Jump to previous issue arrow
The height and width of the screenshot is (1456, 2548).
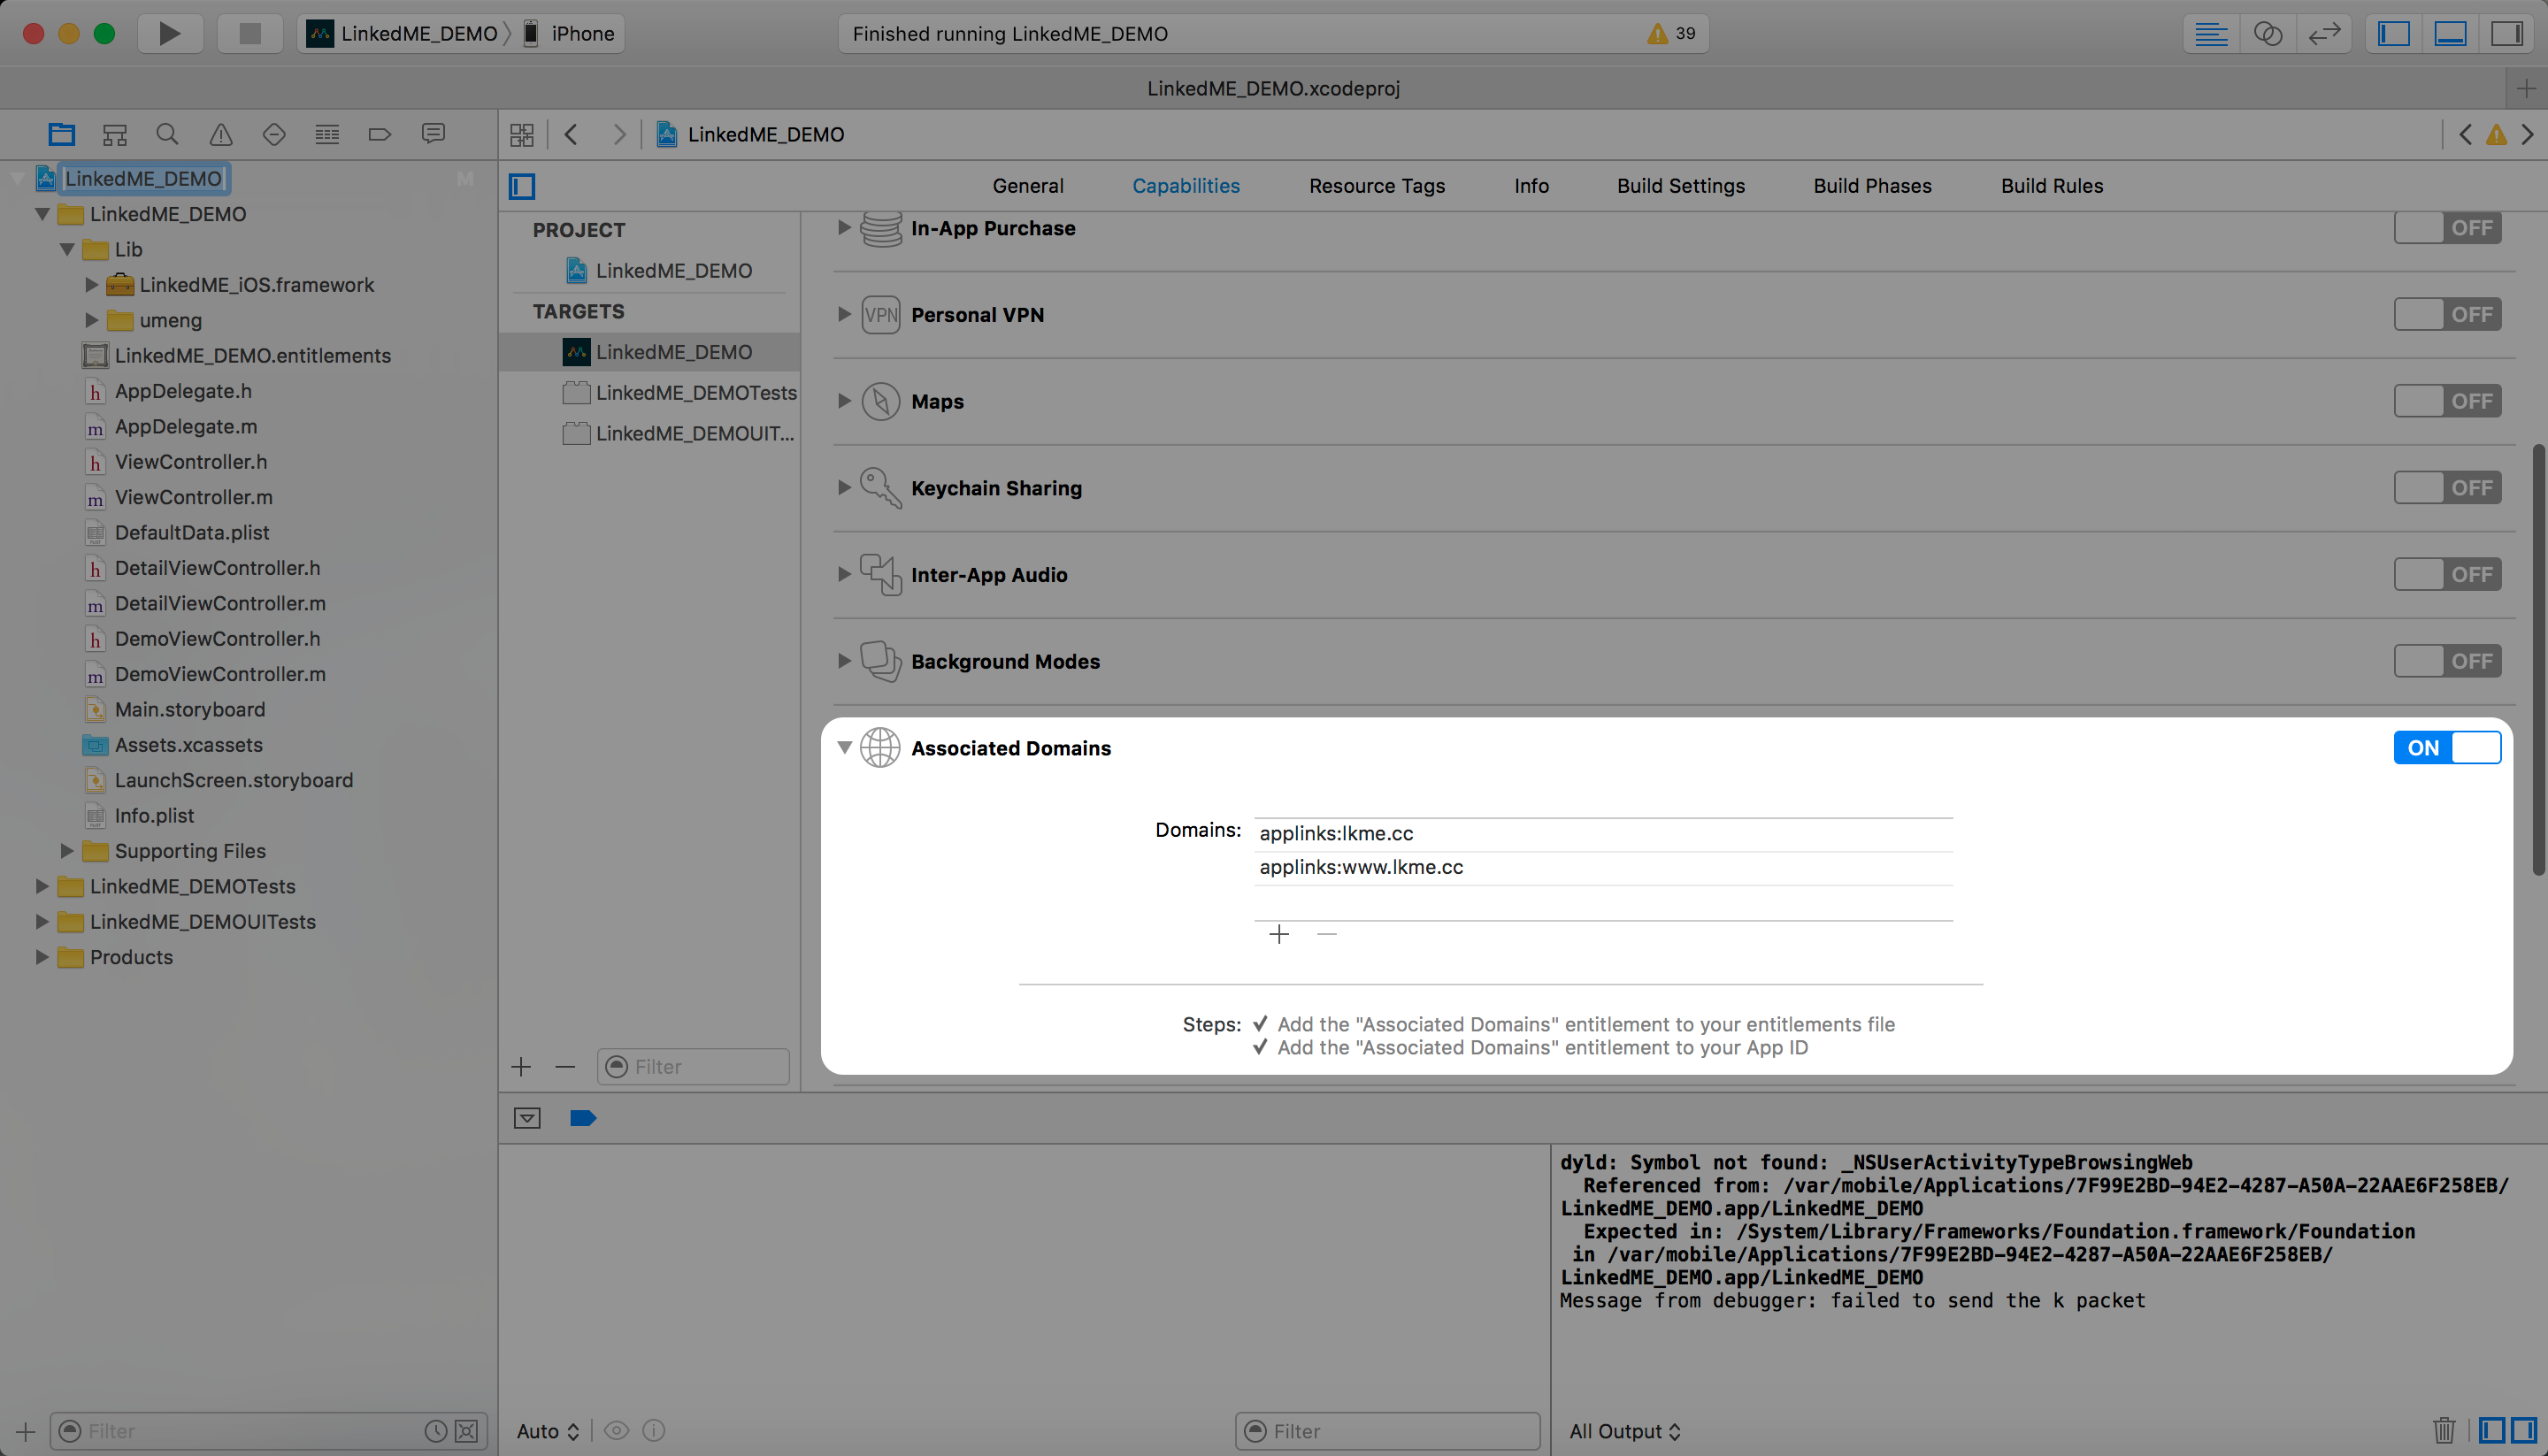point(2465,134)
